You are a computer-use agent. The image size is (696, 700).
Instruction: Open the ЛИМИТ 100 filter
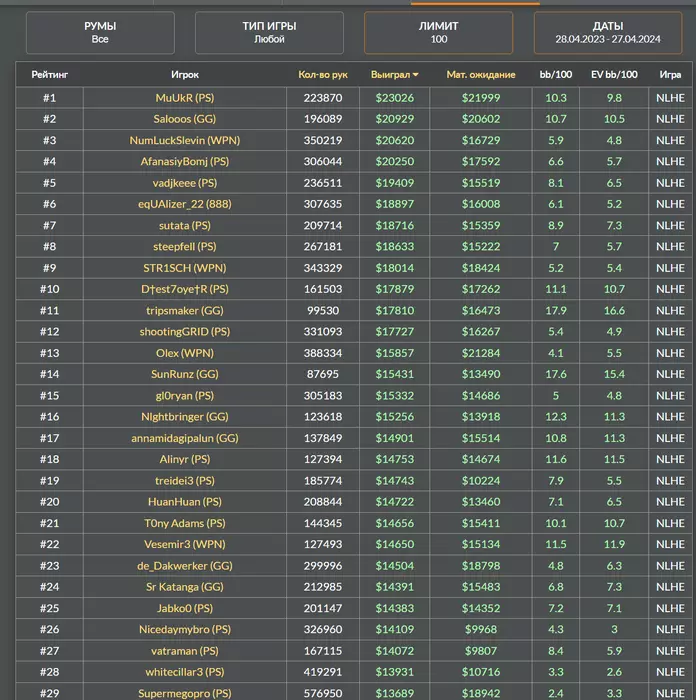[438, 33]
